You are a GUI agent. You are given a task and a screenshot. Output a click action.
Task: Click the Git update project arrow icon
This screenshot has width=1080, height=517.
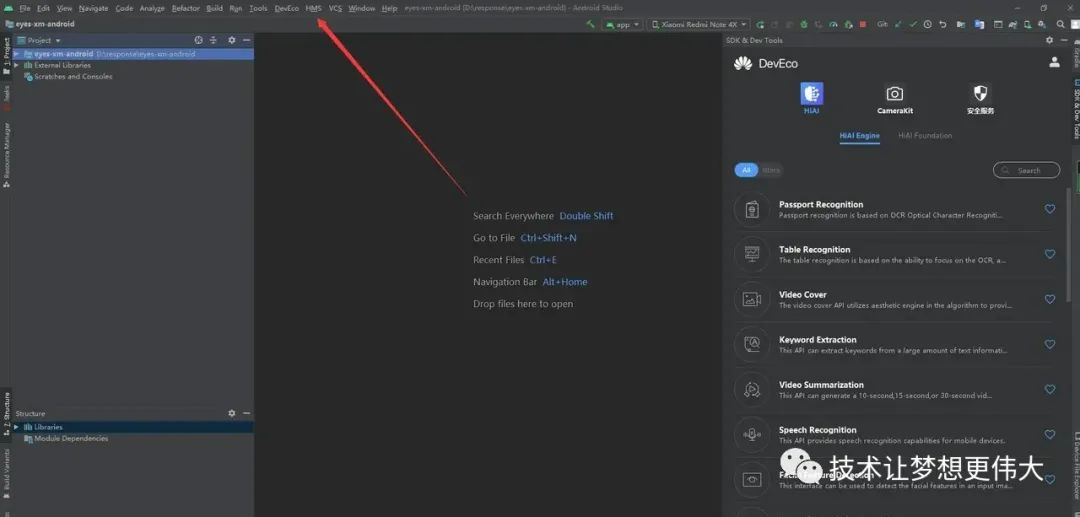(x=897, y=24)
